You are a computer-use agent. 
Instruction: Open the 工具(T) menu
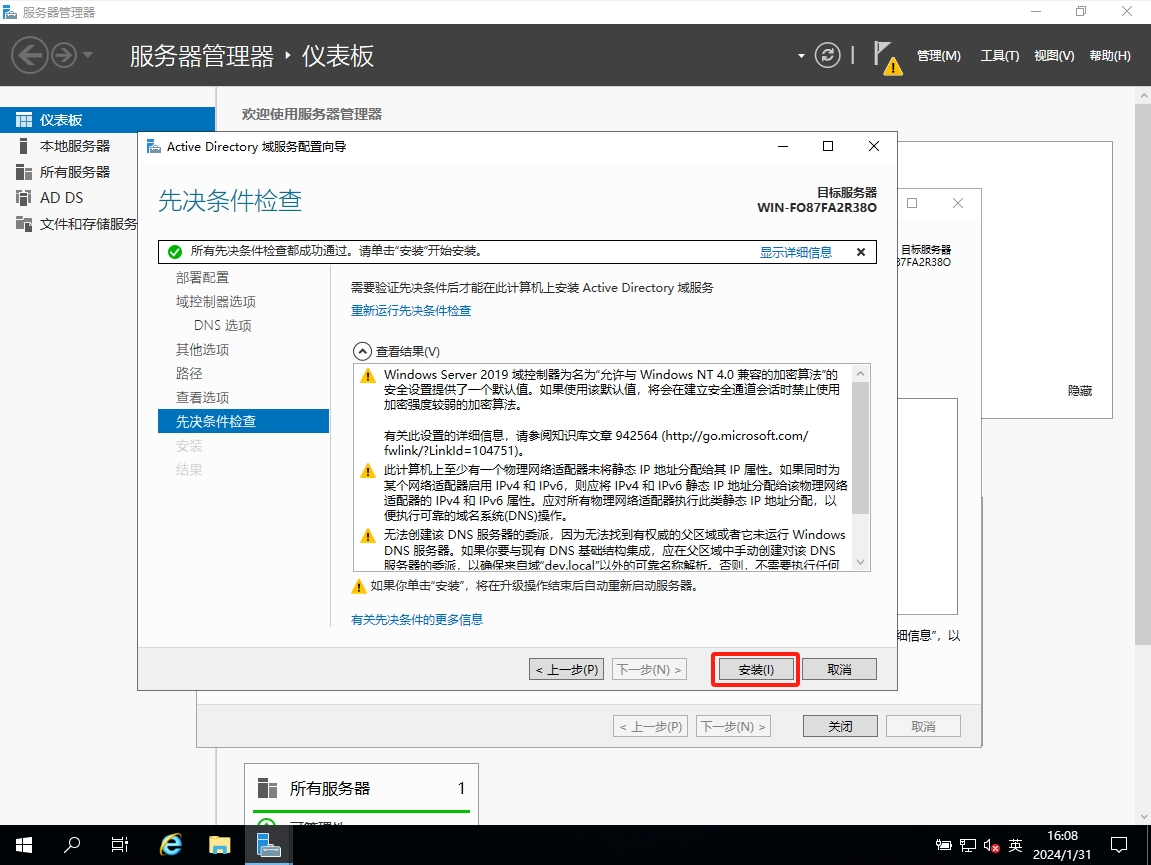click(999, 56)
